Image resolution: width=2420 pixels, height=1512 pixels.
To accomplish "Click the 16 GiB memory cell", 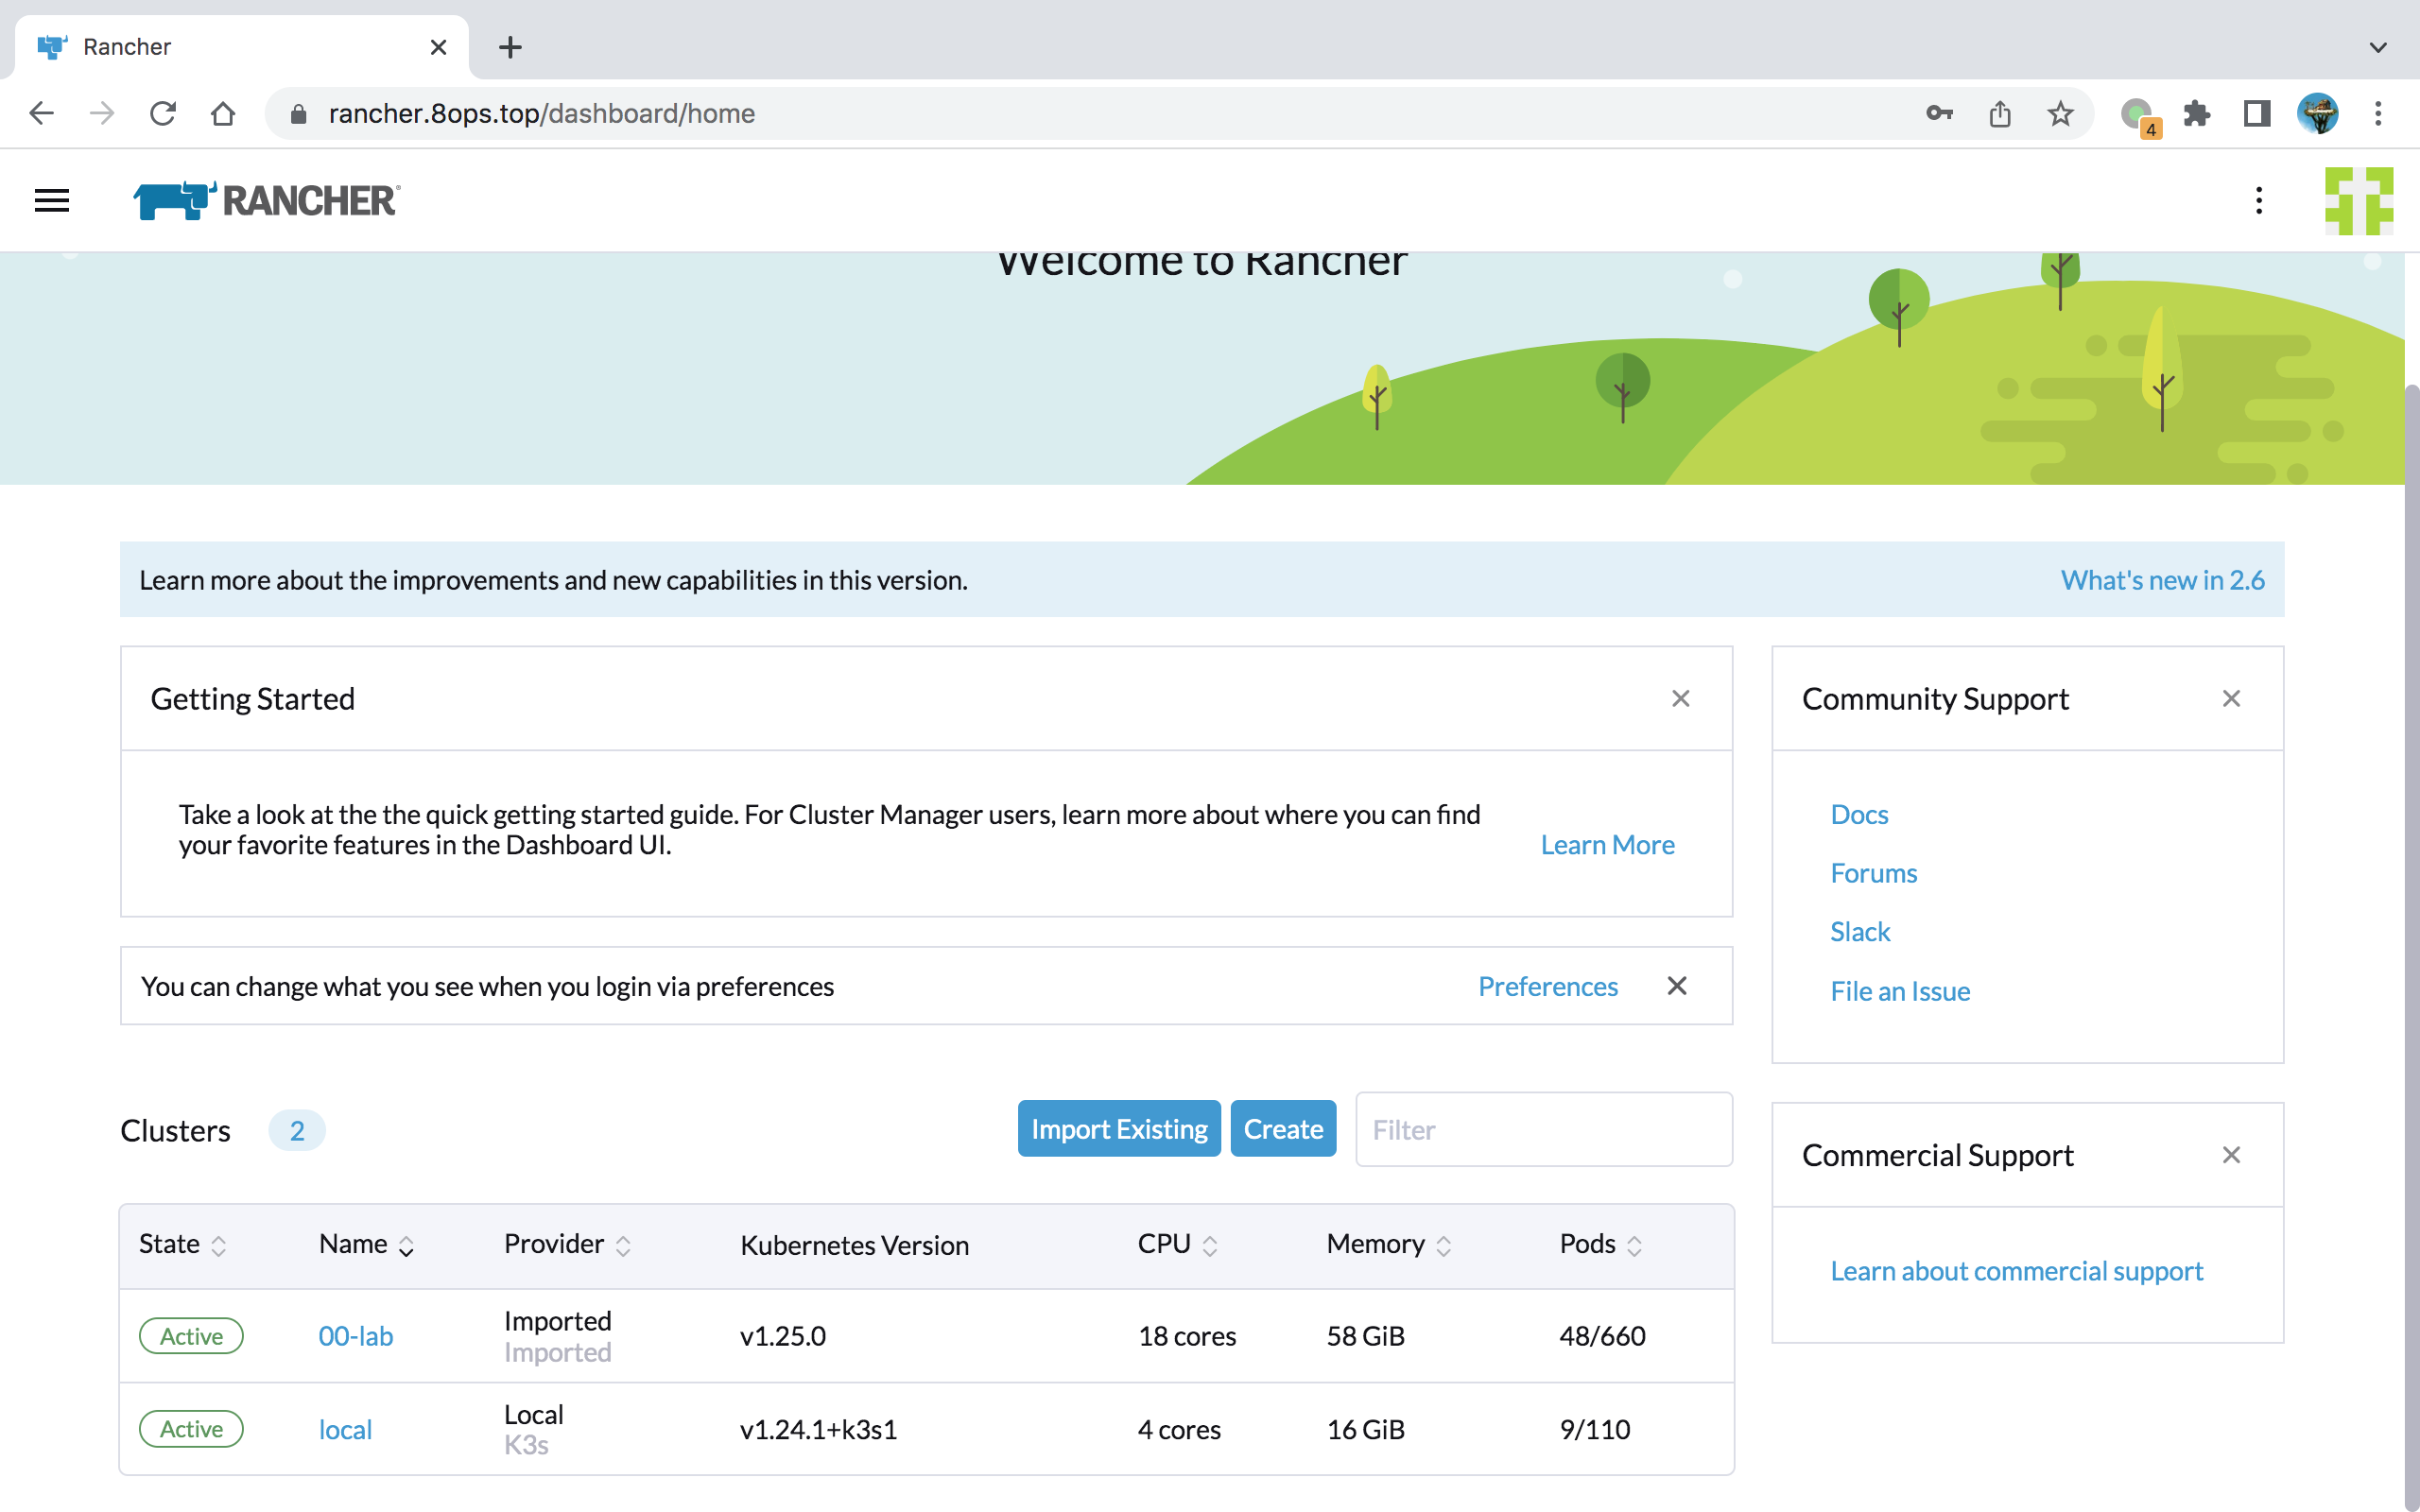I will (1365, 1429).
